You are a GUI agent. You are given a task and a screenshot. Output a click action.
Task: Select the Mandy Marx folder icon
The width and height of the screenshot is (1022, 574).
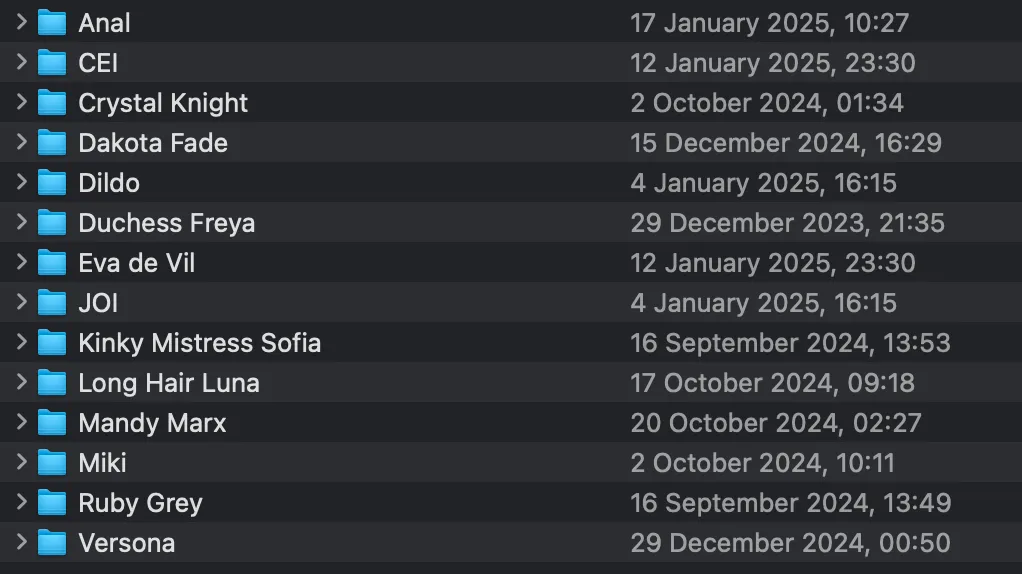tap(52, 423)
